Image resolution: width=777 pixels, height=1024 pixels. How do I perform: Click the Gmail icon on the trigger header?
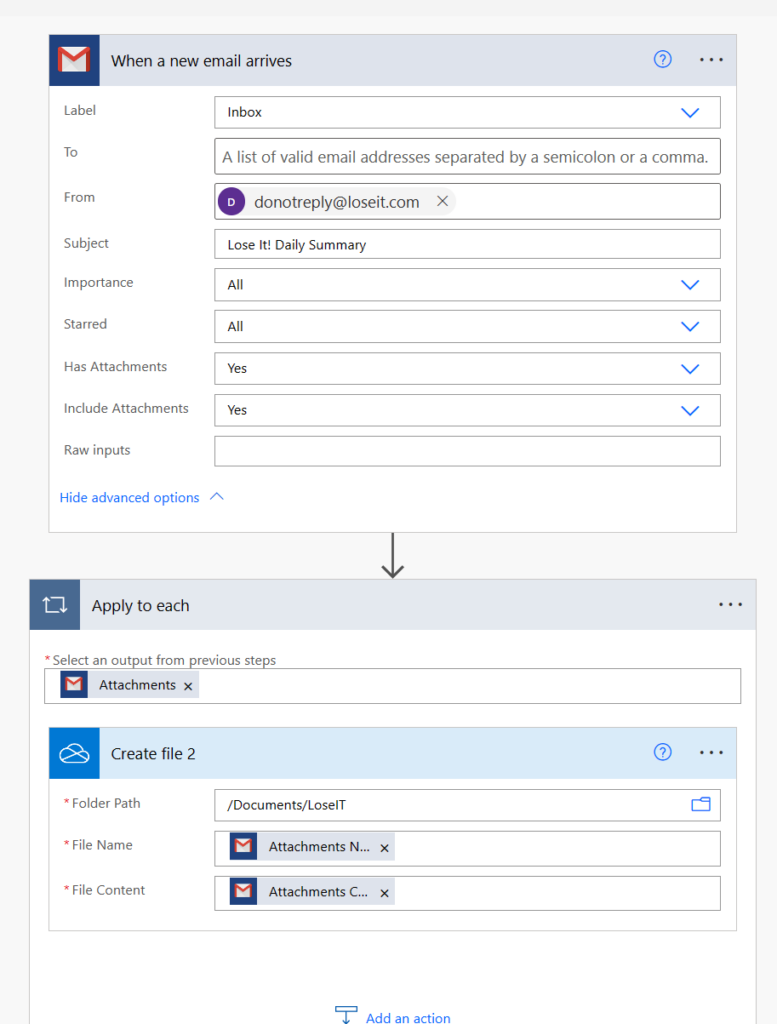click(74, 60)
